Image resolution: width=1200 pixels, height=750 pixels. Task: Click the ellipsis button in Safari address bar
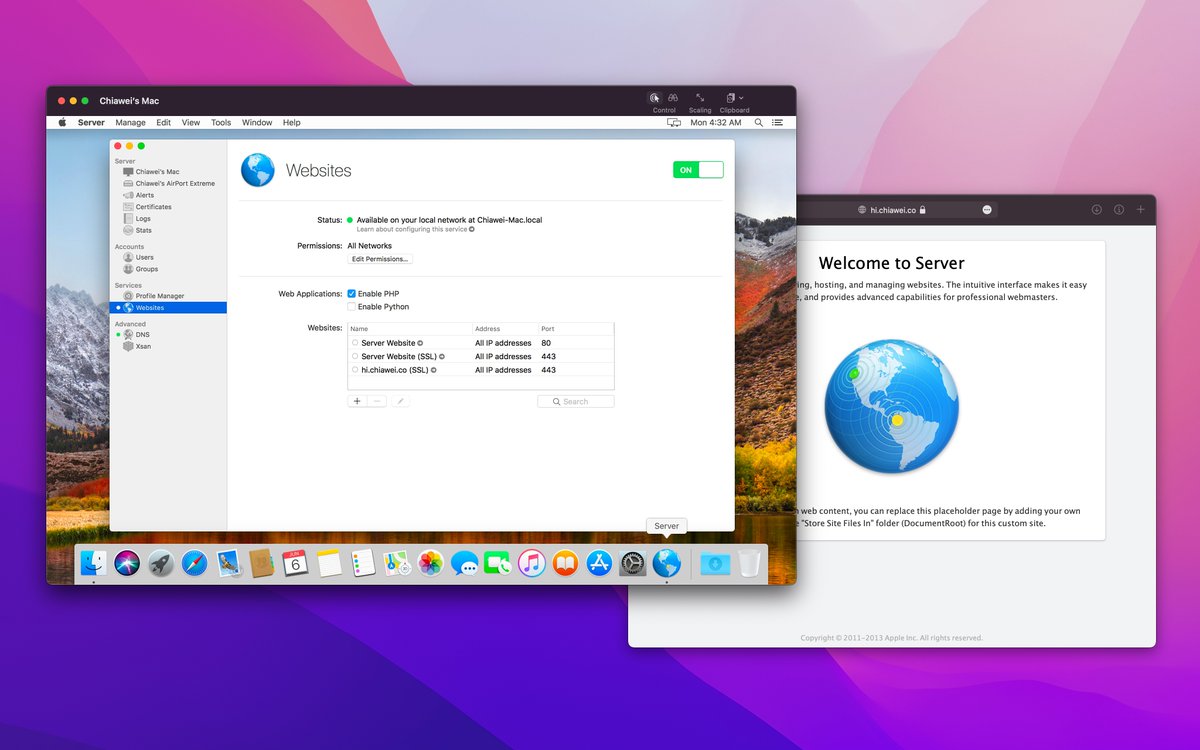click(987, 210)
